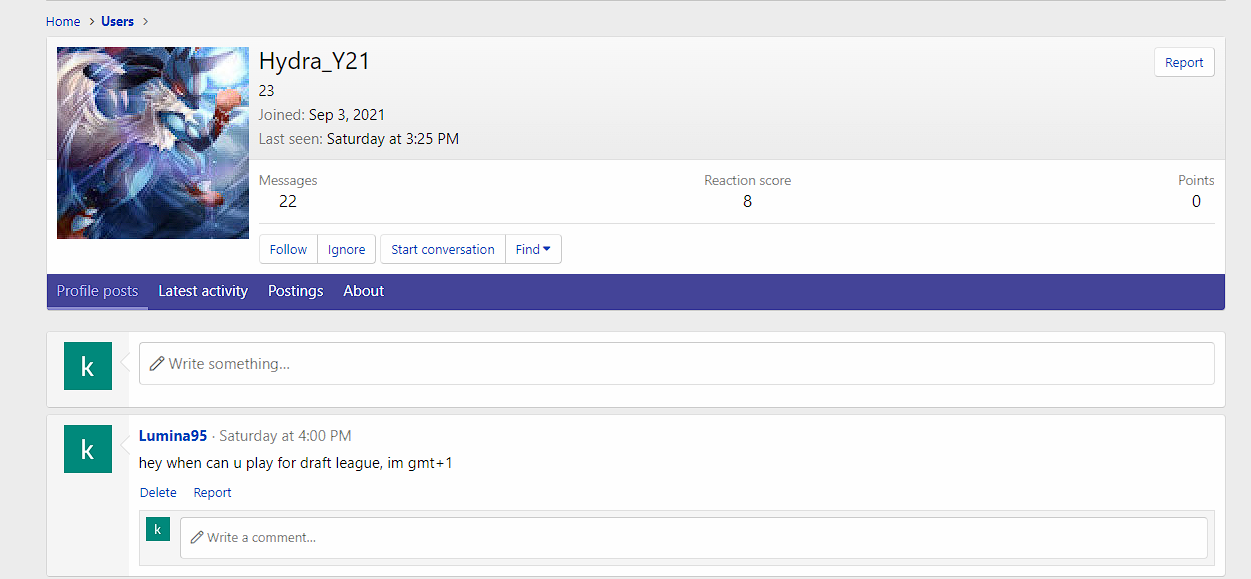Click small 'k' avatar beside comment box

[158, 529]
